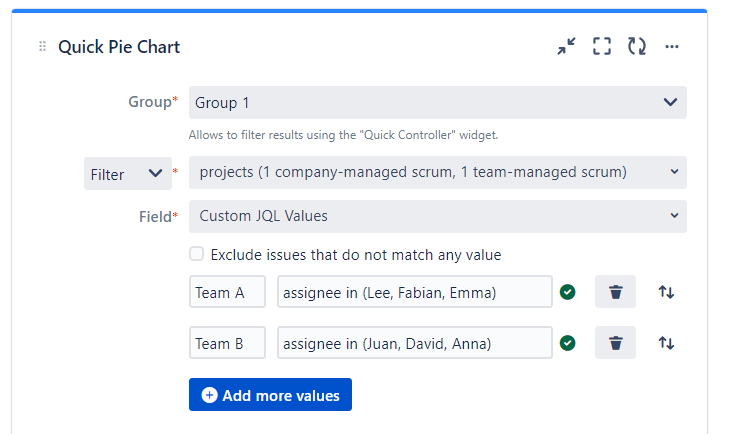The image size is (732, 434).
Task: Edit the Team A name field
Action: pyautogui.click(x=227, y=292)
